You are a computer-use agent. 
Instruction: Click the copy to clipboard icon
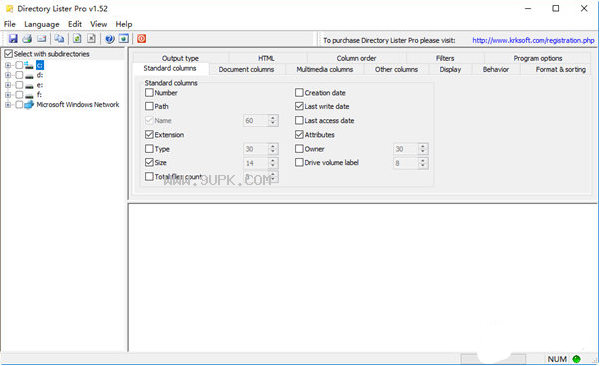(59, 39)
